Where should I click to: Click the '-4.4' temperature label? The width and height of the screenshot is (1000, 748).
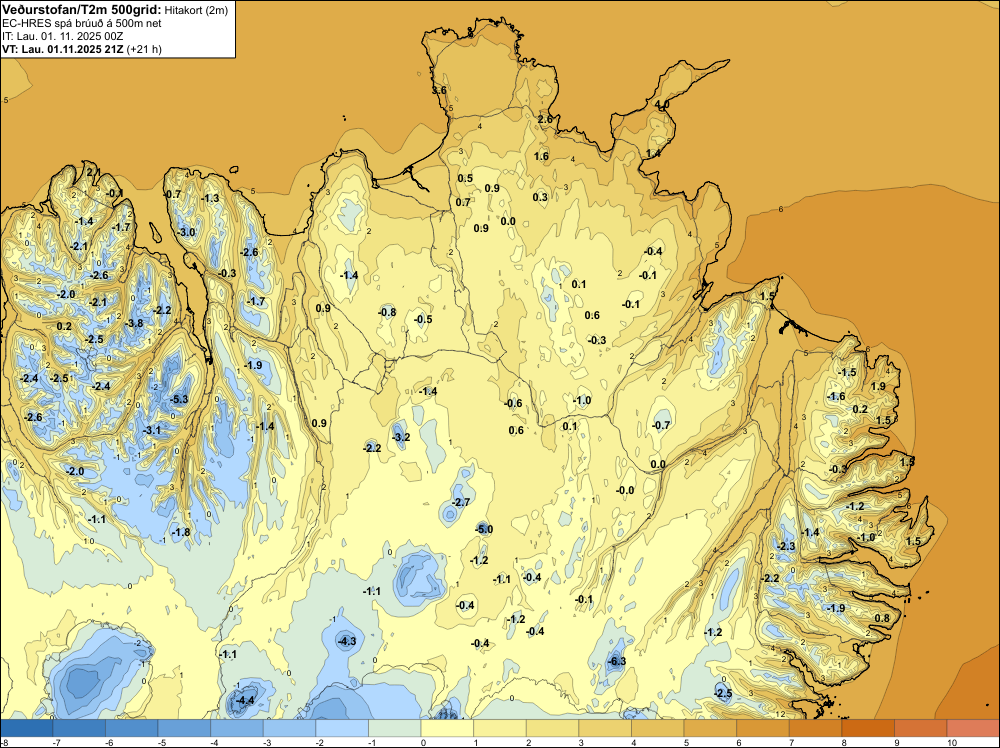click(x=245, y=700)
